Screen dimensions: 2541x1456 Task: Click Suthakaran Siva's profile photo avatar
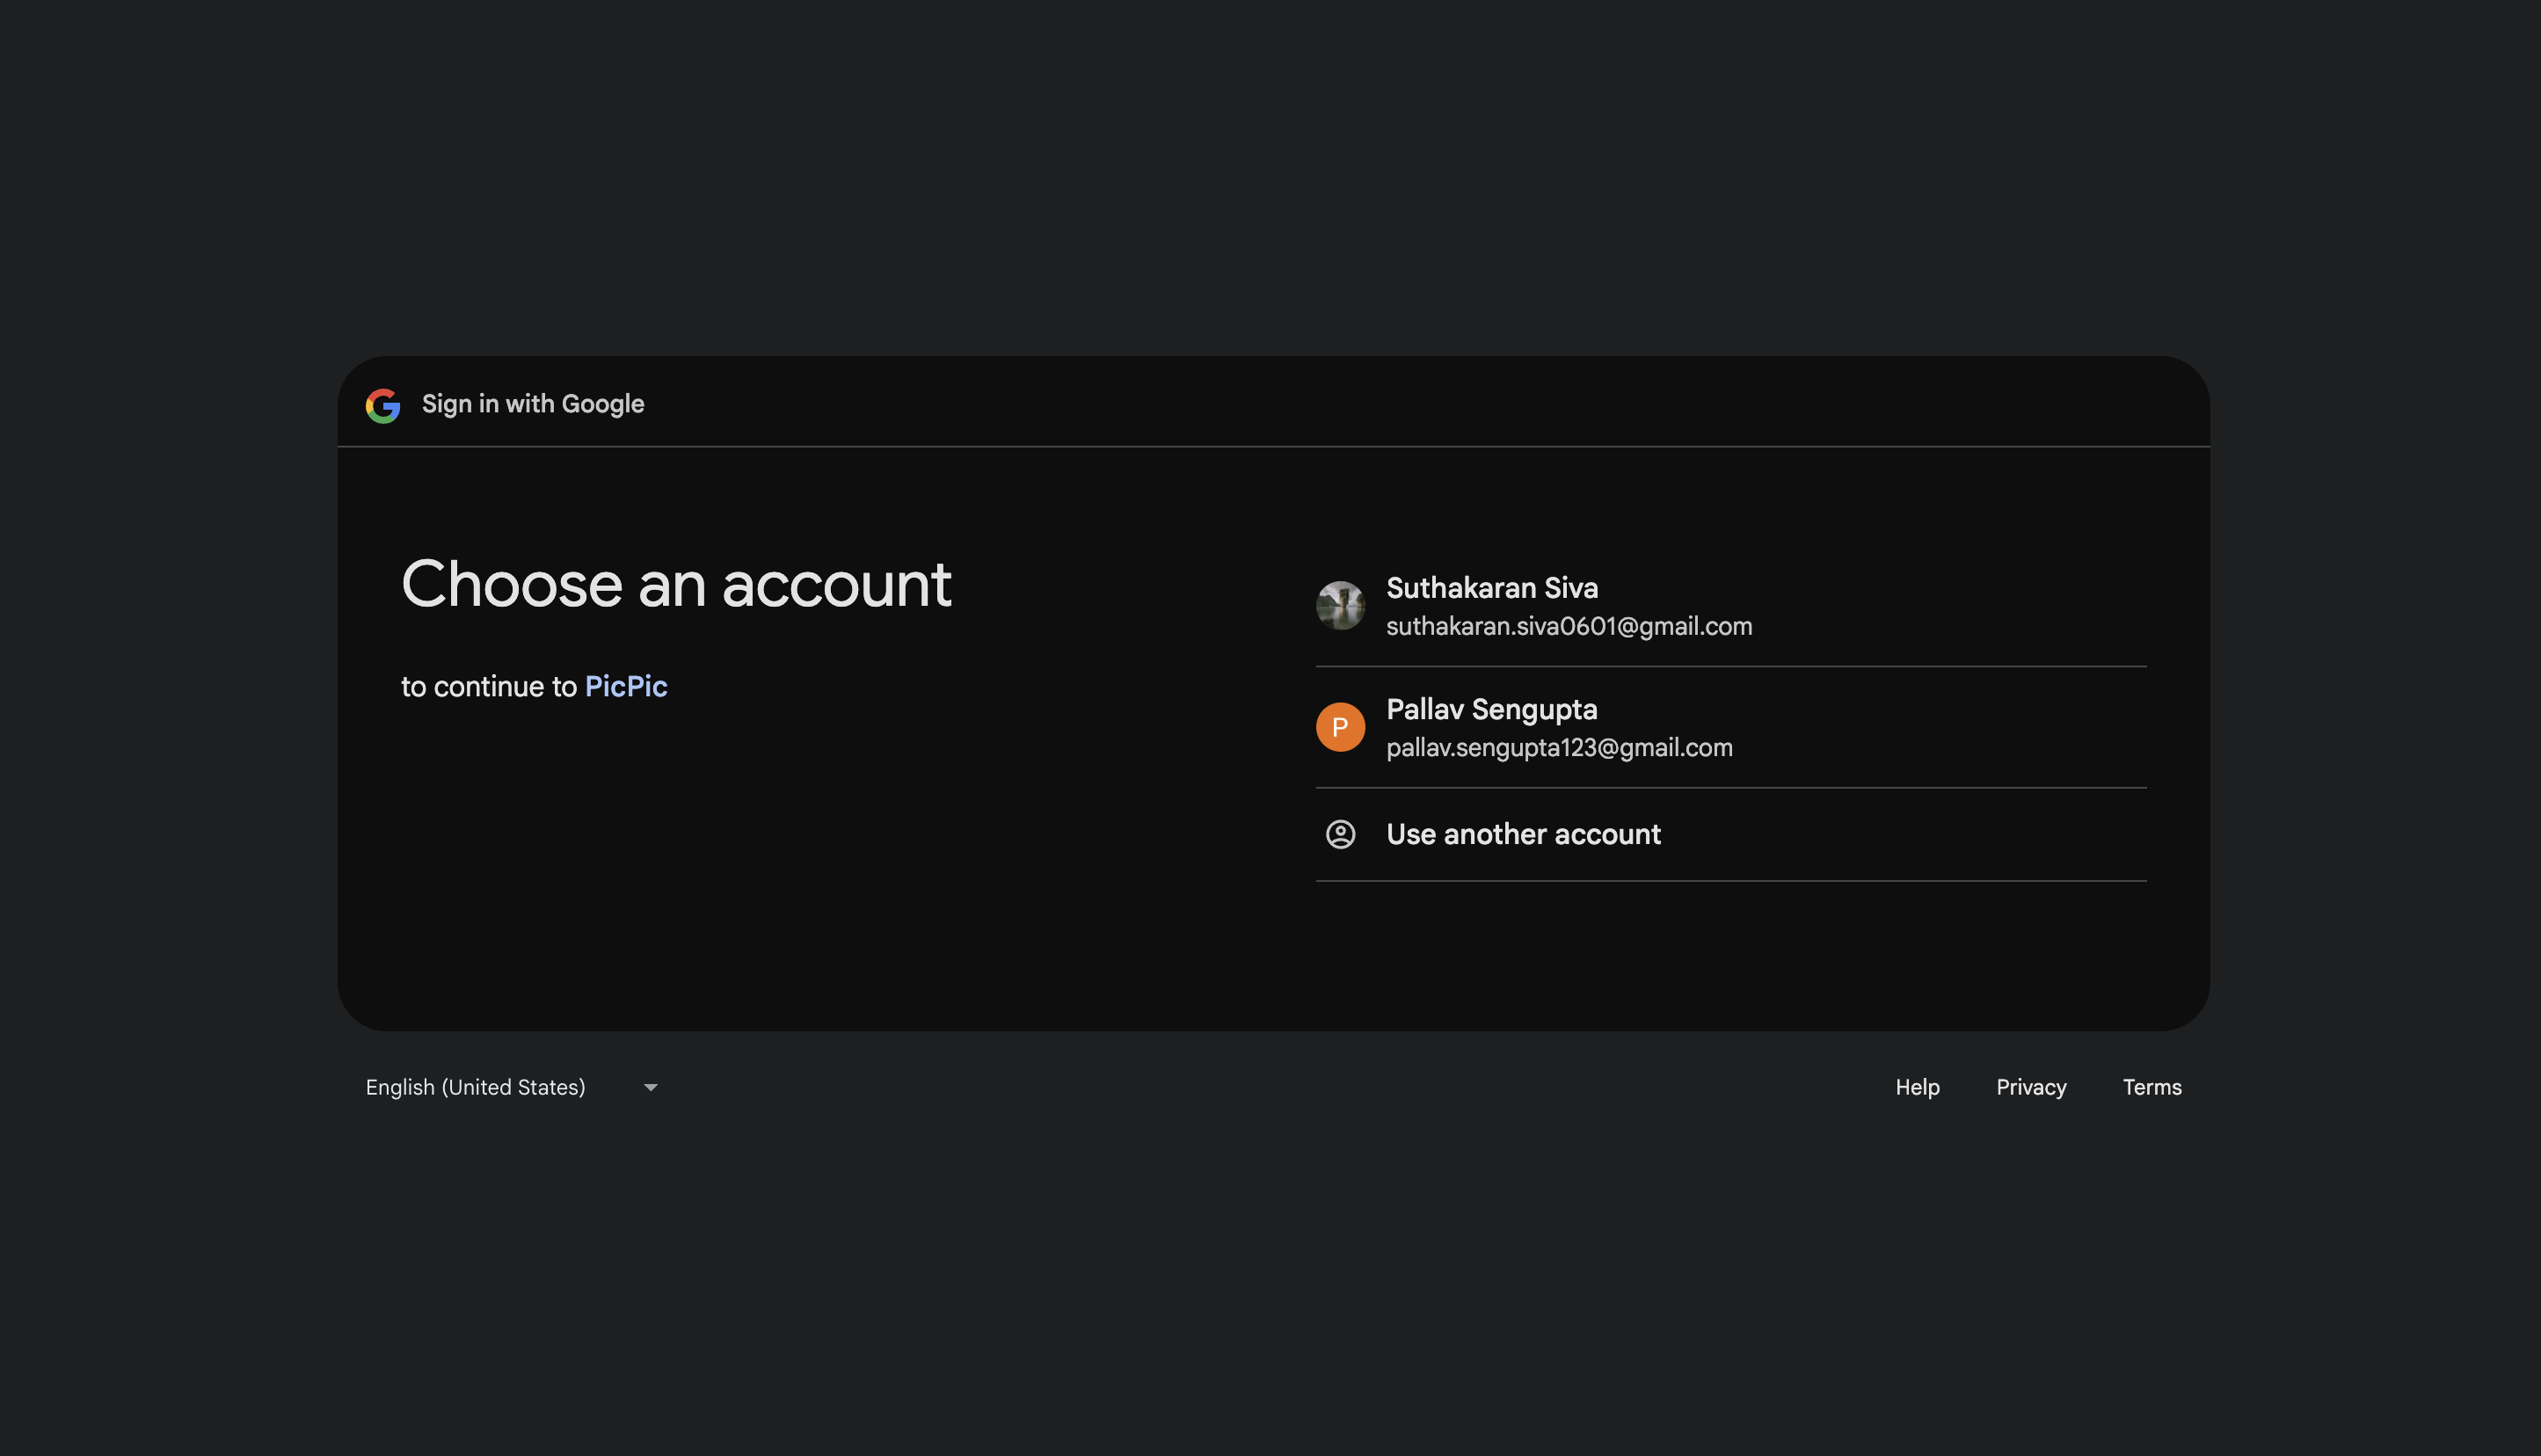tap(1340, 606)
